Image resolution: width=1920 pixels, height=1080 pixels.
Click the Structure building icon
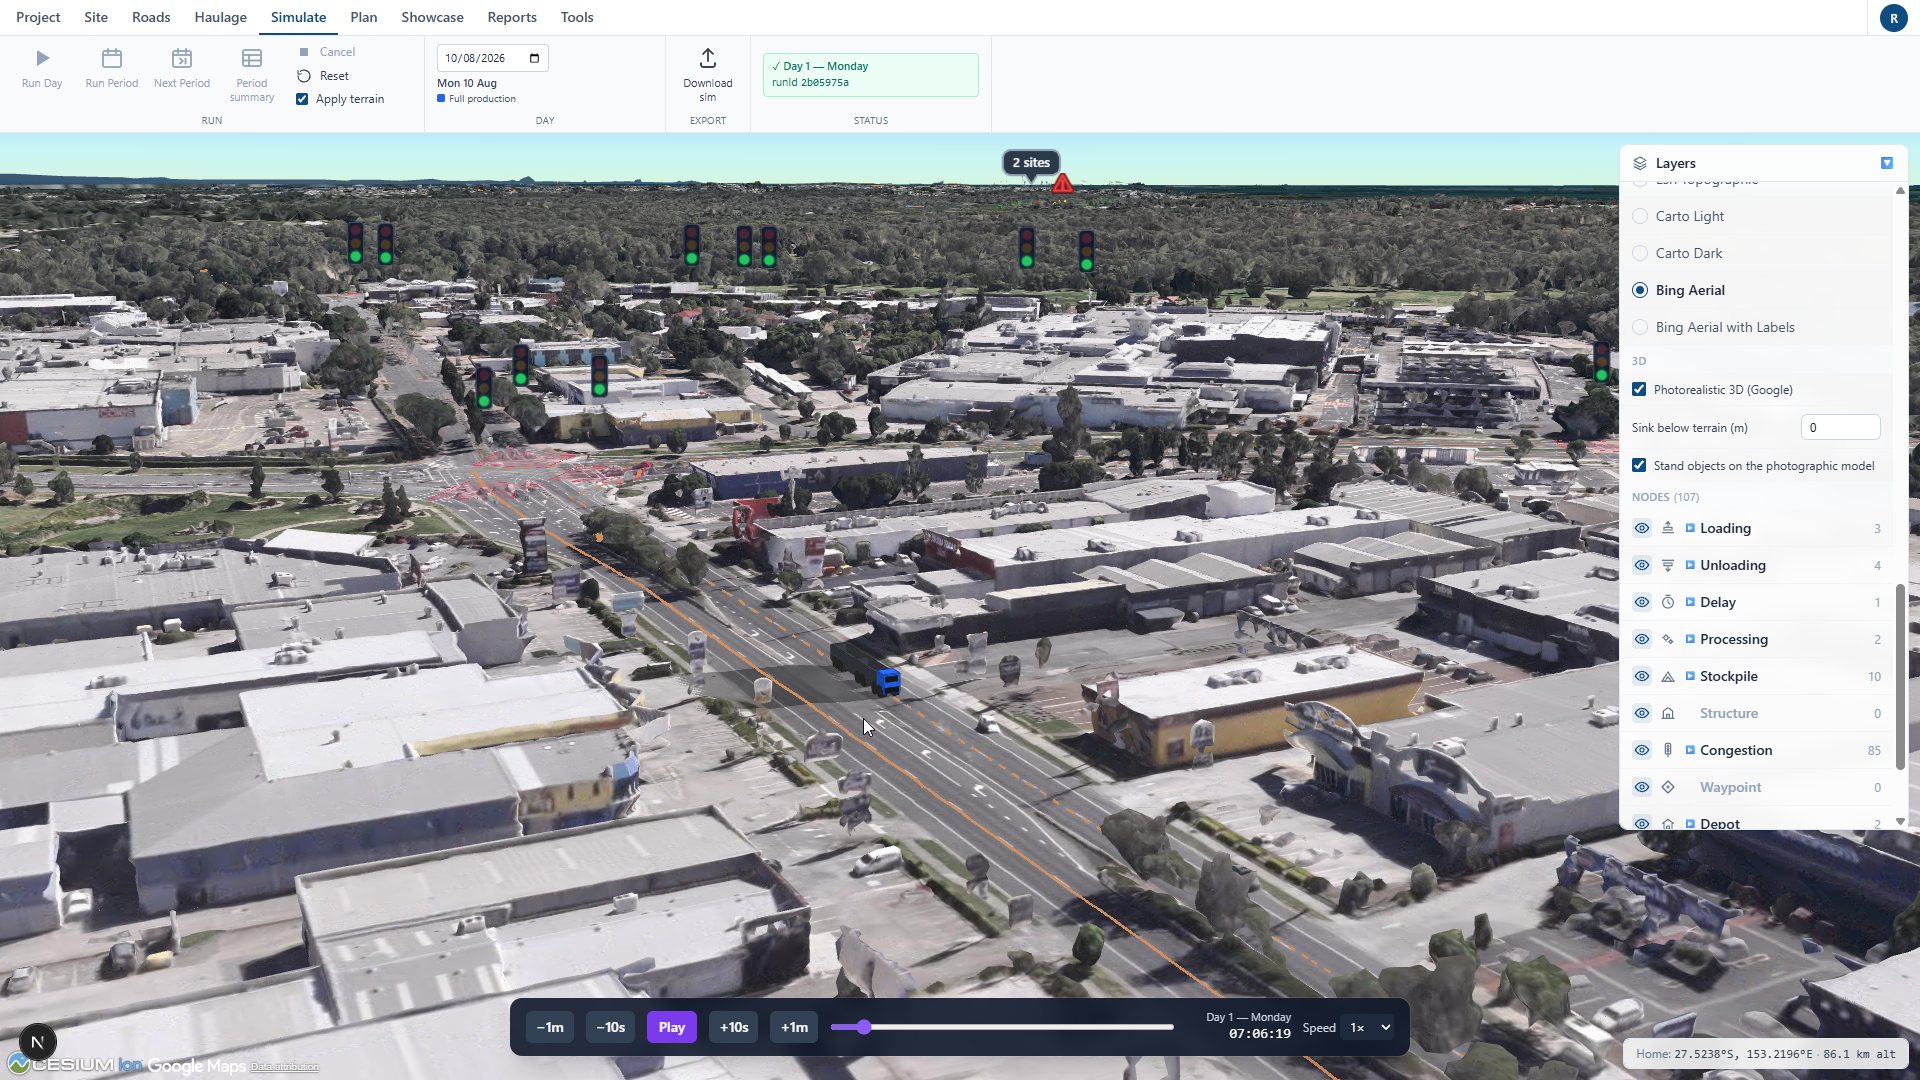[x=1668, y=713]
